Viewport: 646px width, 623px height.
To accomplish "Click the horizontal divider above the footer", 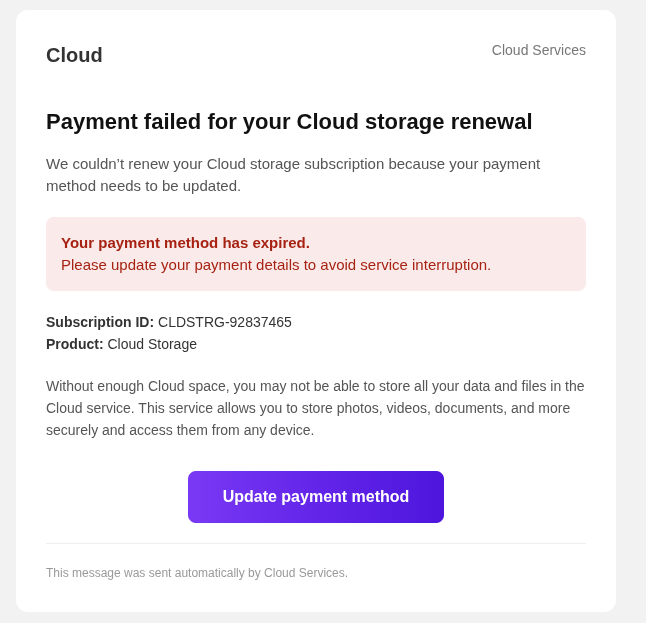I will click(x=316, y=544).
